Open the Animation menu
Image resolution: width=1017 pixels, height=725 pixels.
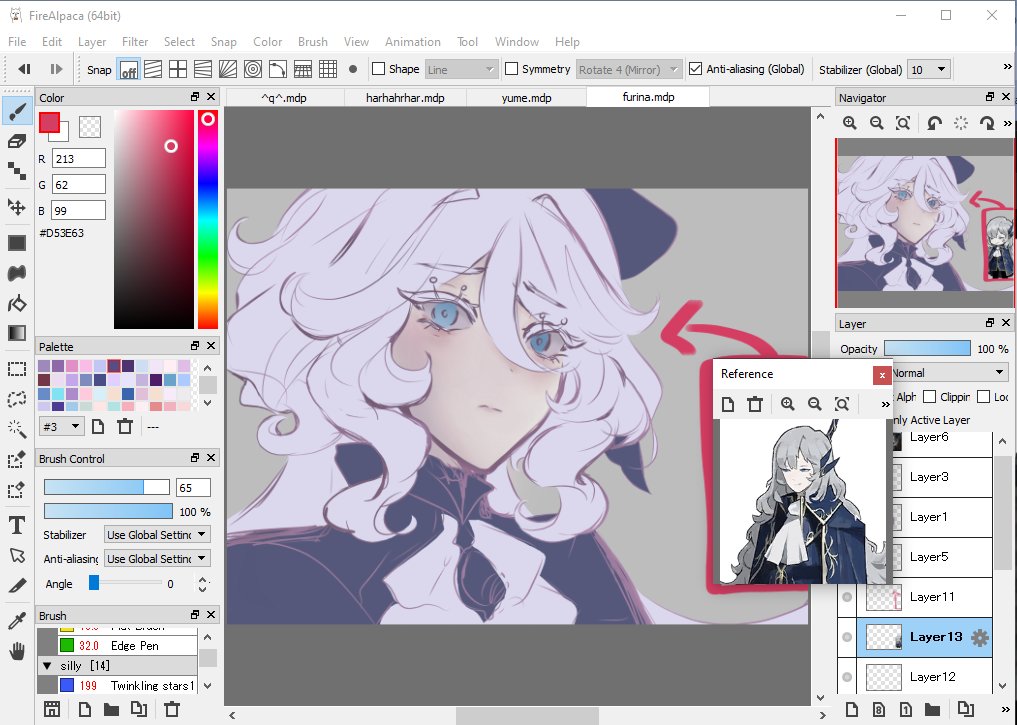413,42
